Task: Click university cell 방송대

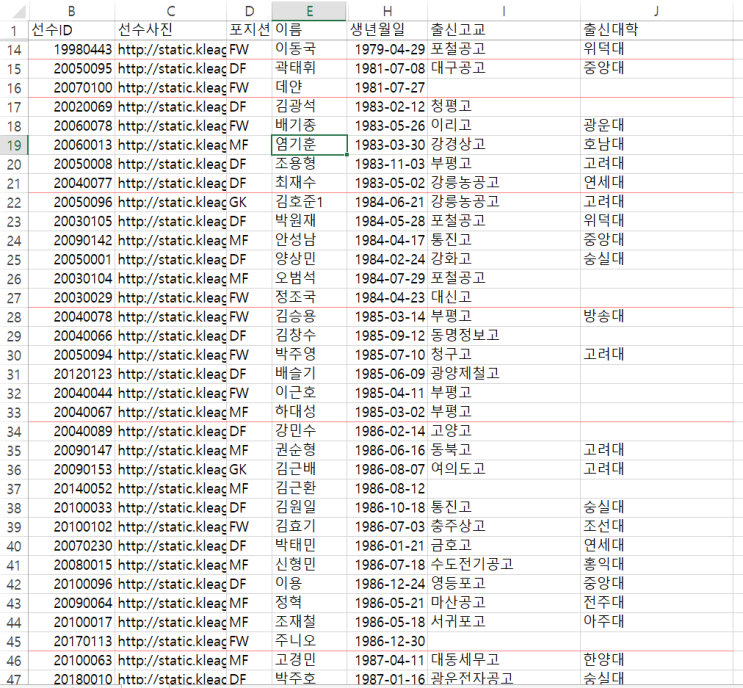Action: click(657, 317)
